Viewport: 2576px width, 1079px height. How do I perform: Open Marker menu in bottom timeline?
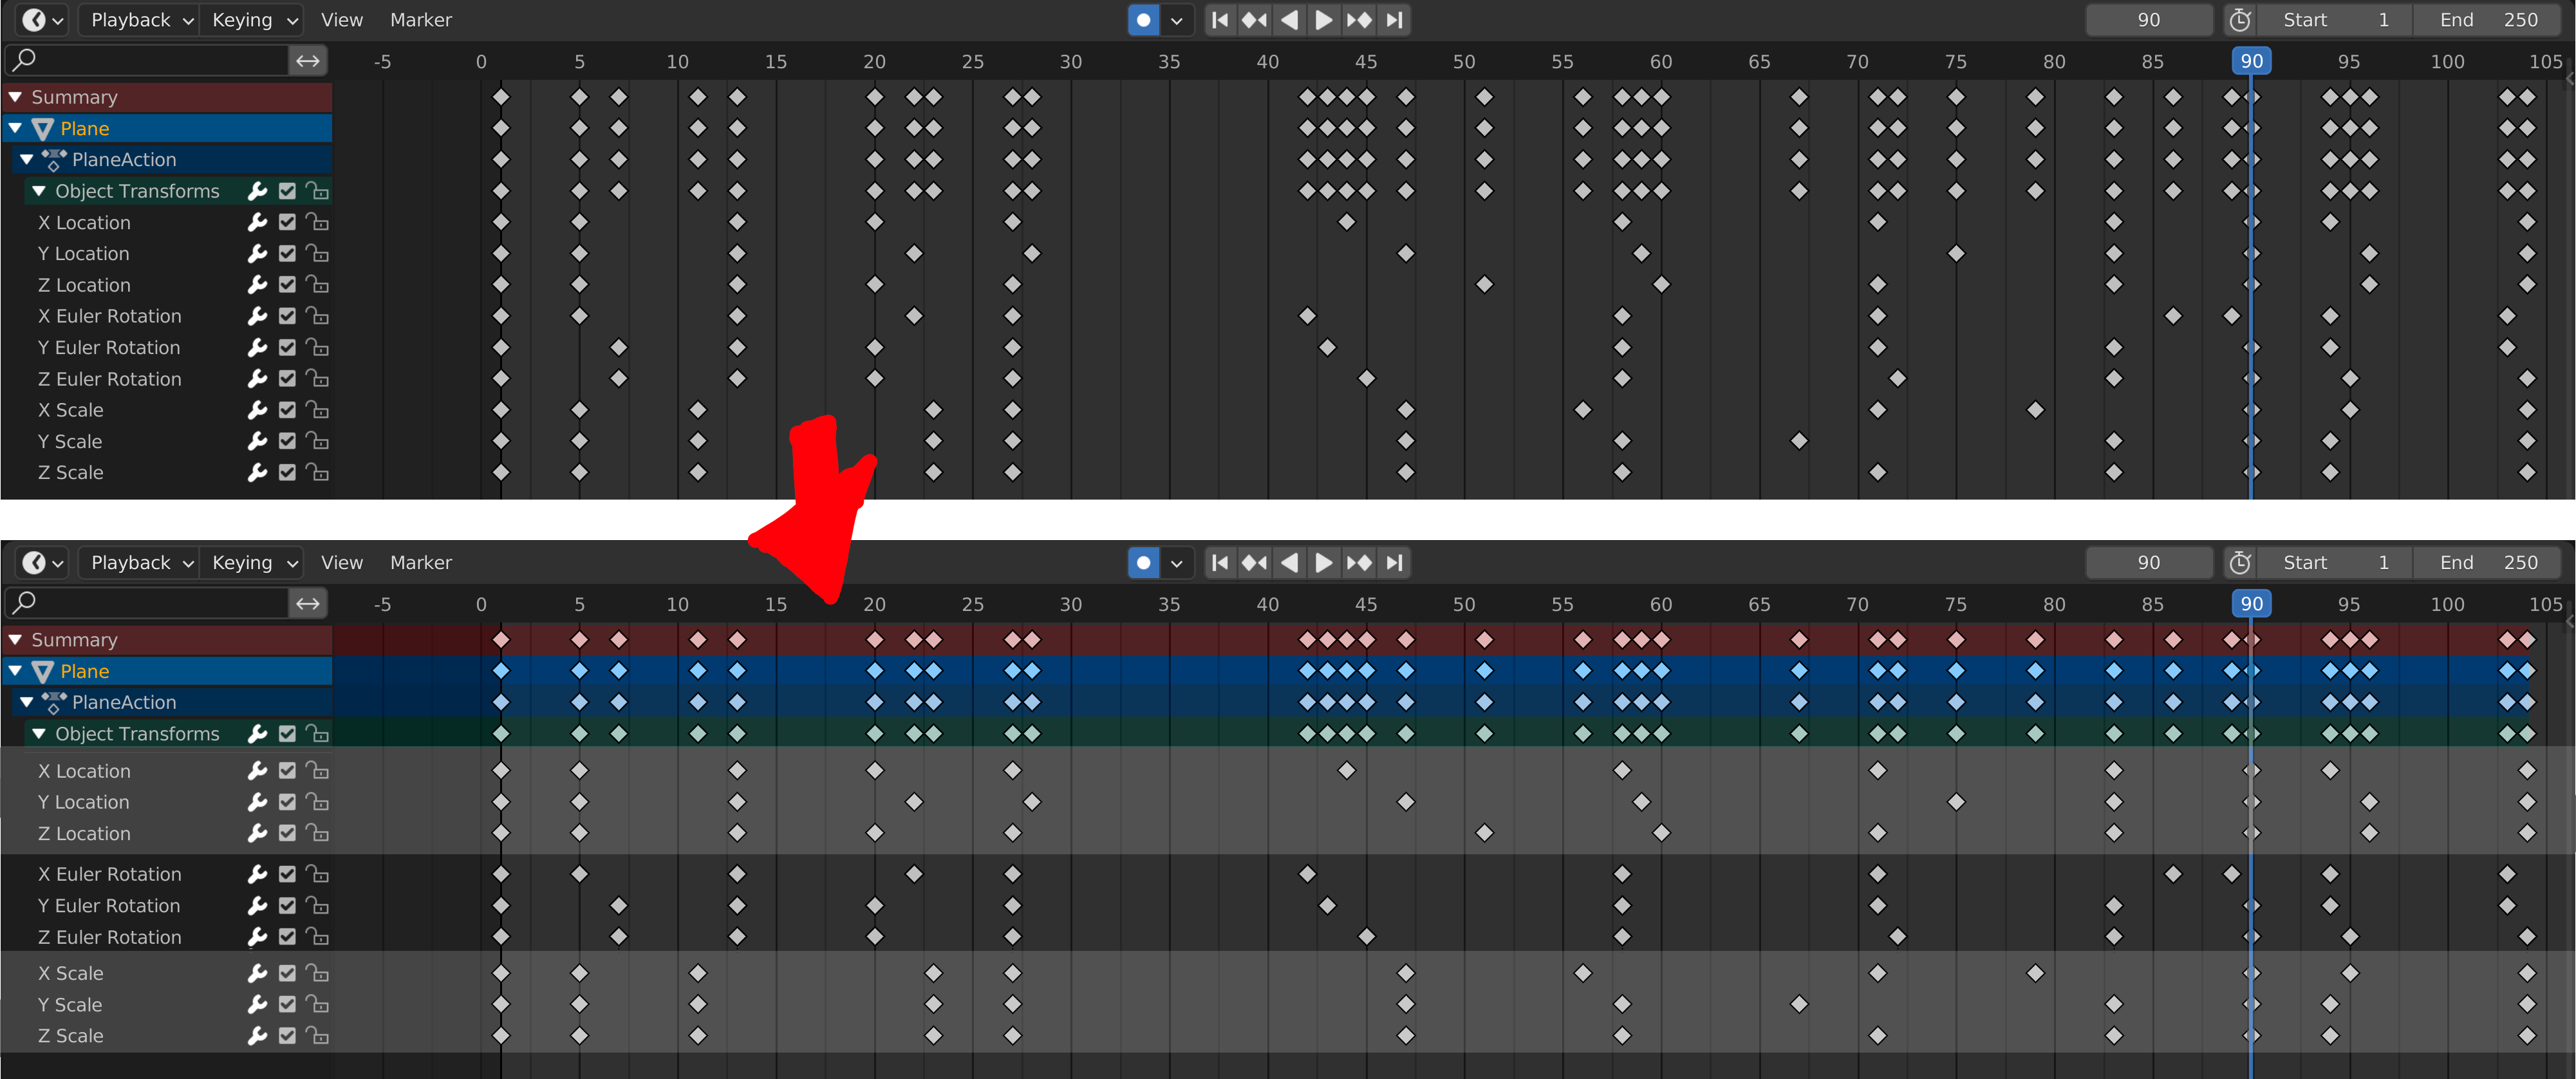pyautogui.click(x=420, y=563)
